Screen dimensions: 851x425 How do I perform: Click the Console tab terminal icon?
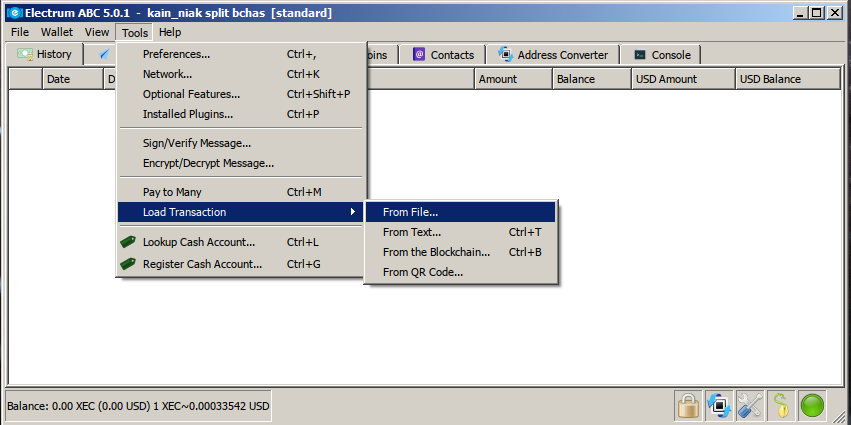point(640,54)
